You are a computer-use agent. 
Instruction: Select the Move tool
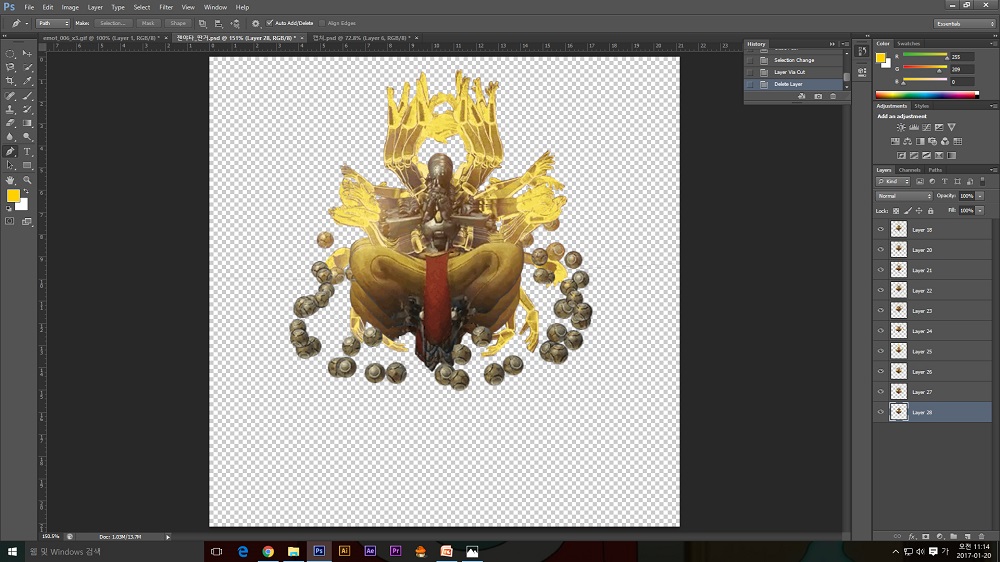click(27, 54)
